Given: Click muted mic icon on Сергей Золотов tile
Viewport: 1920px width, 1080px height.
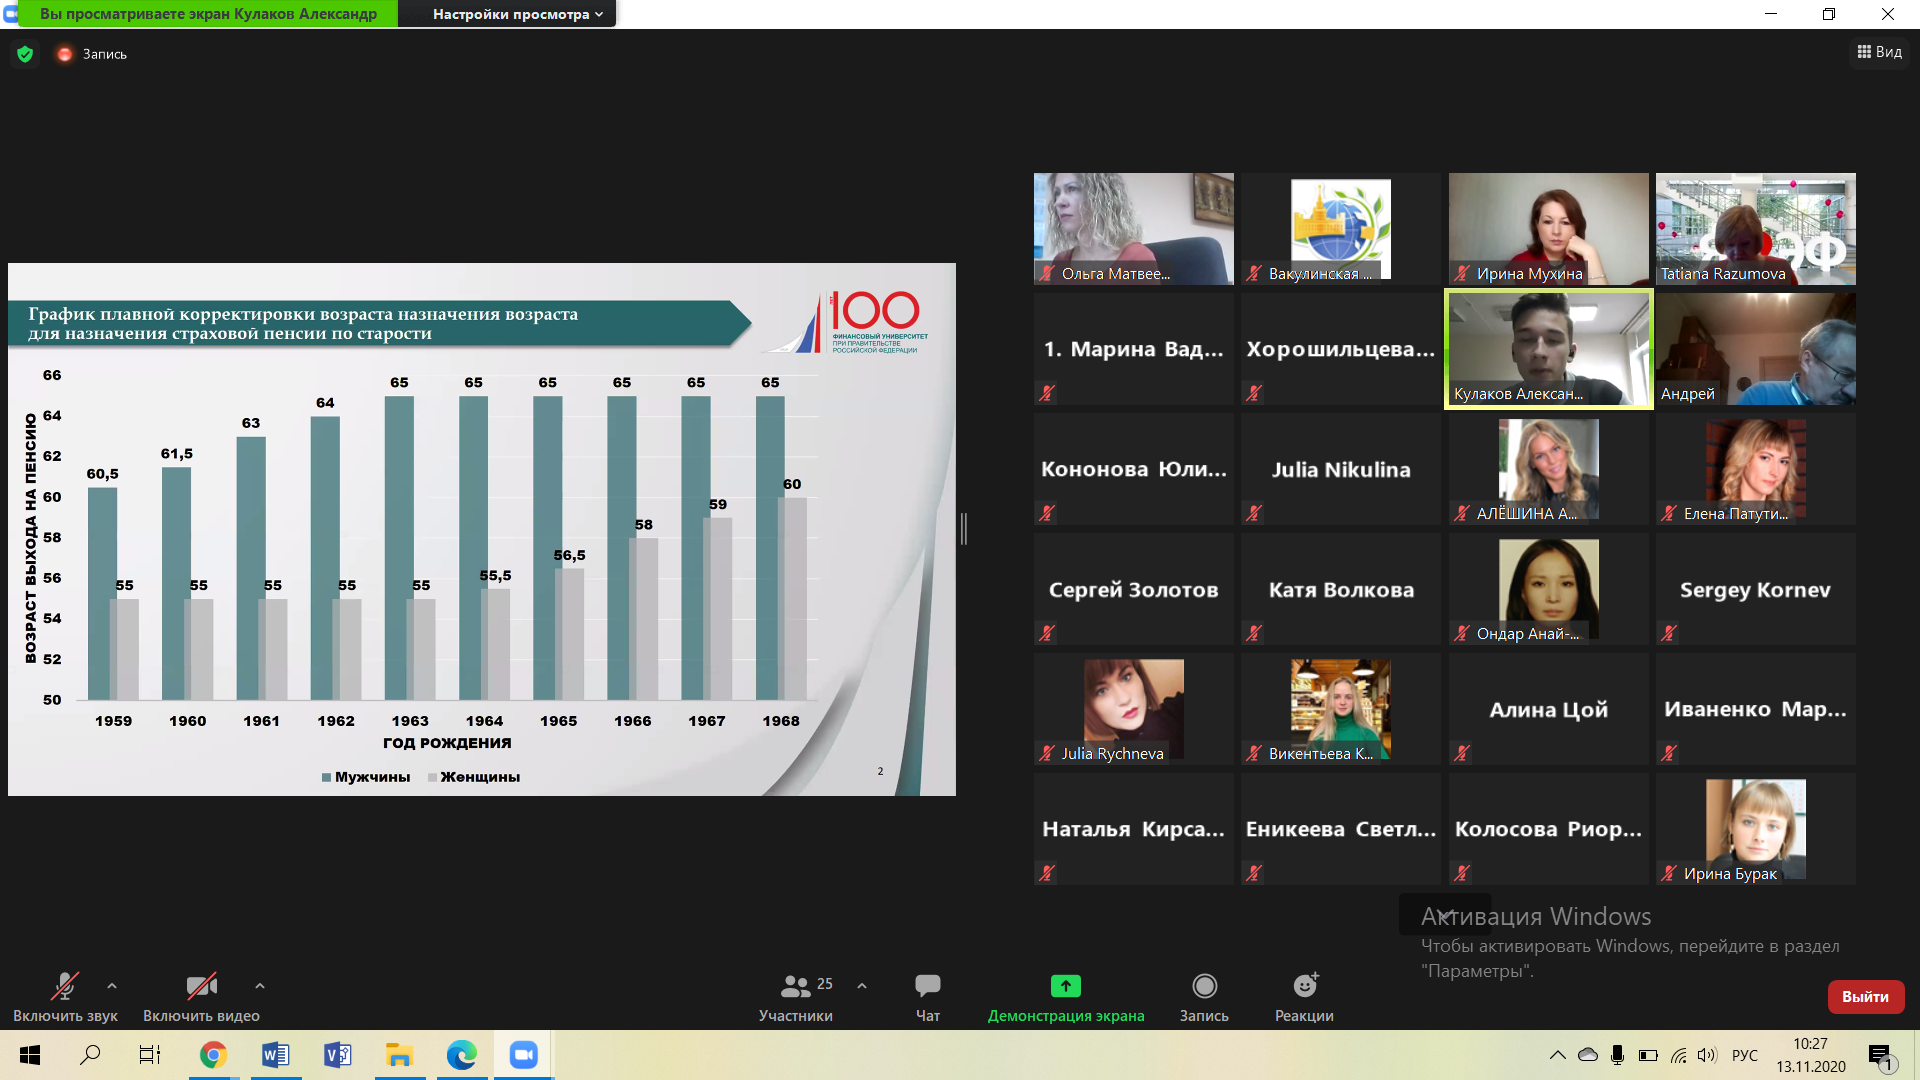Looking at the screenshot, I should (1047, 633).
